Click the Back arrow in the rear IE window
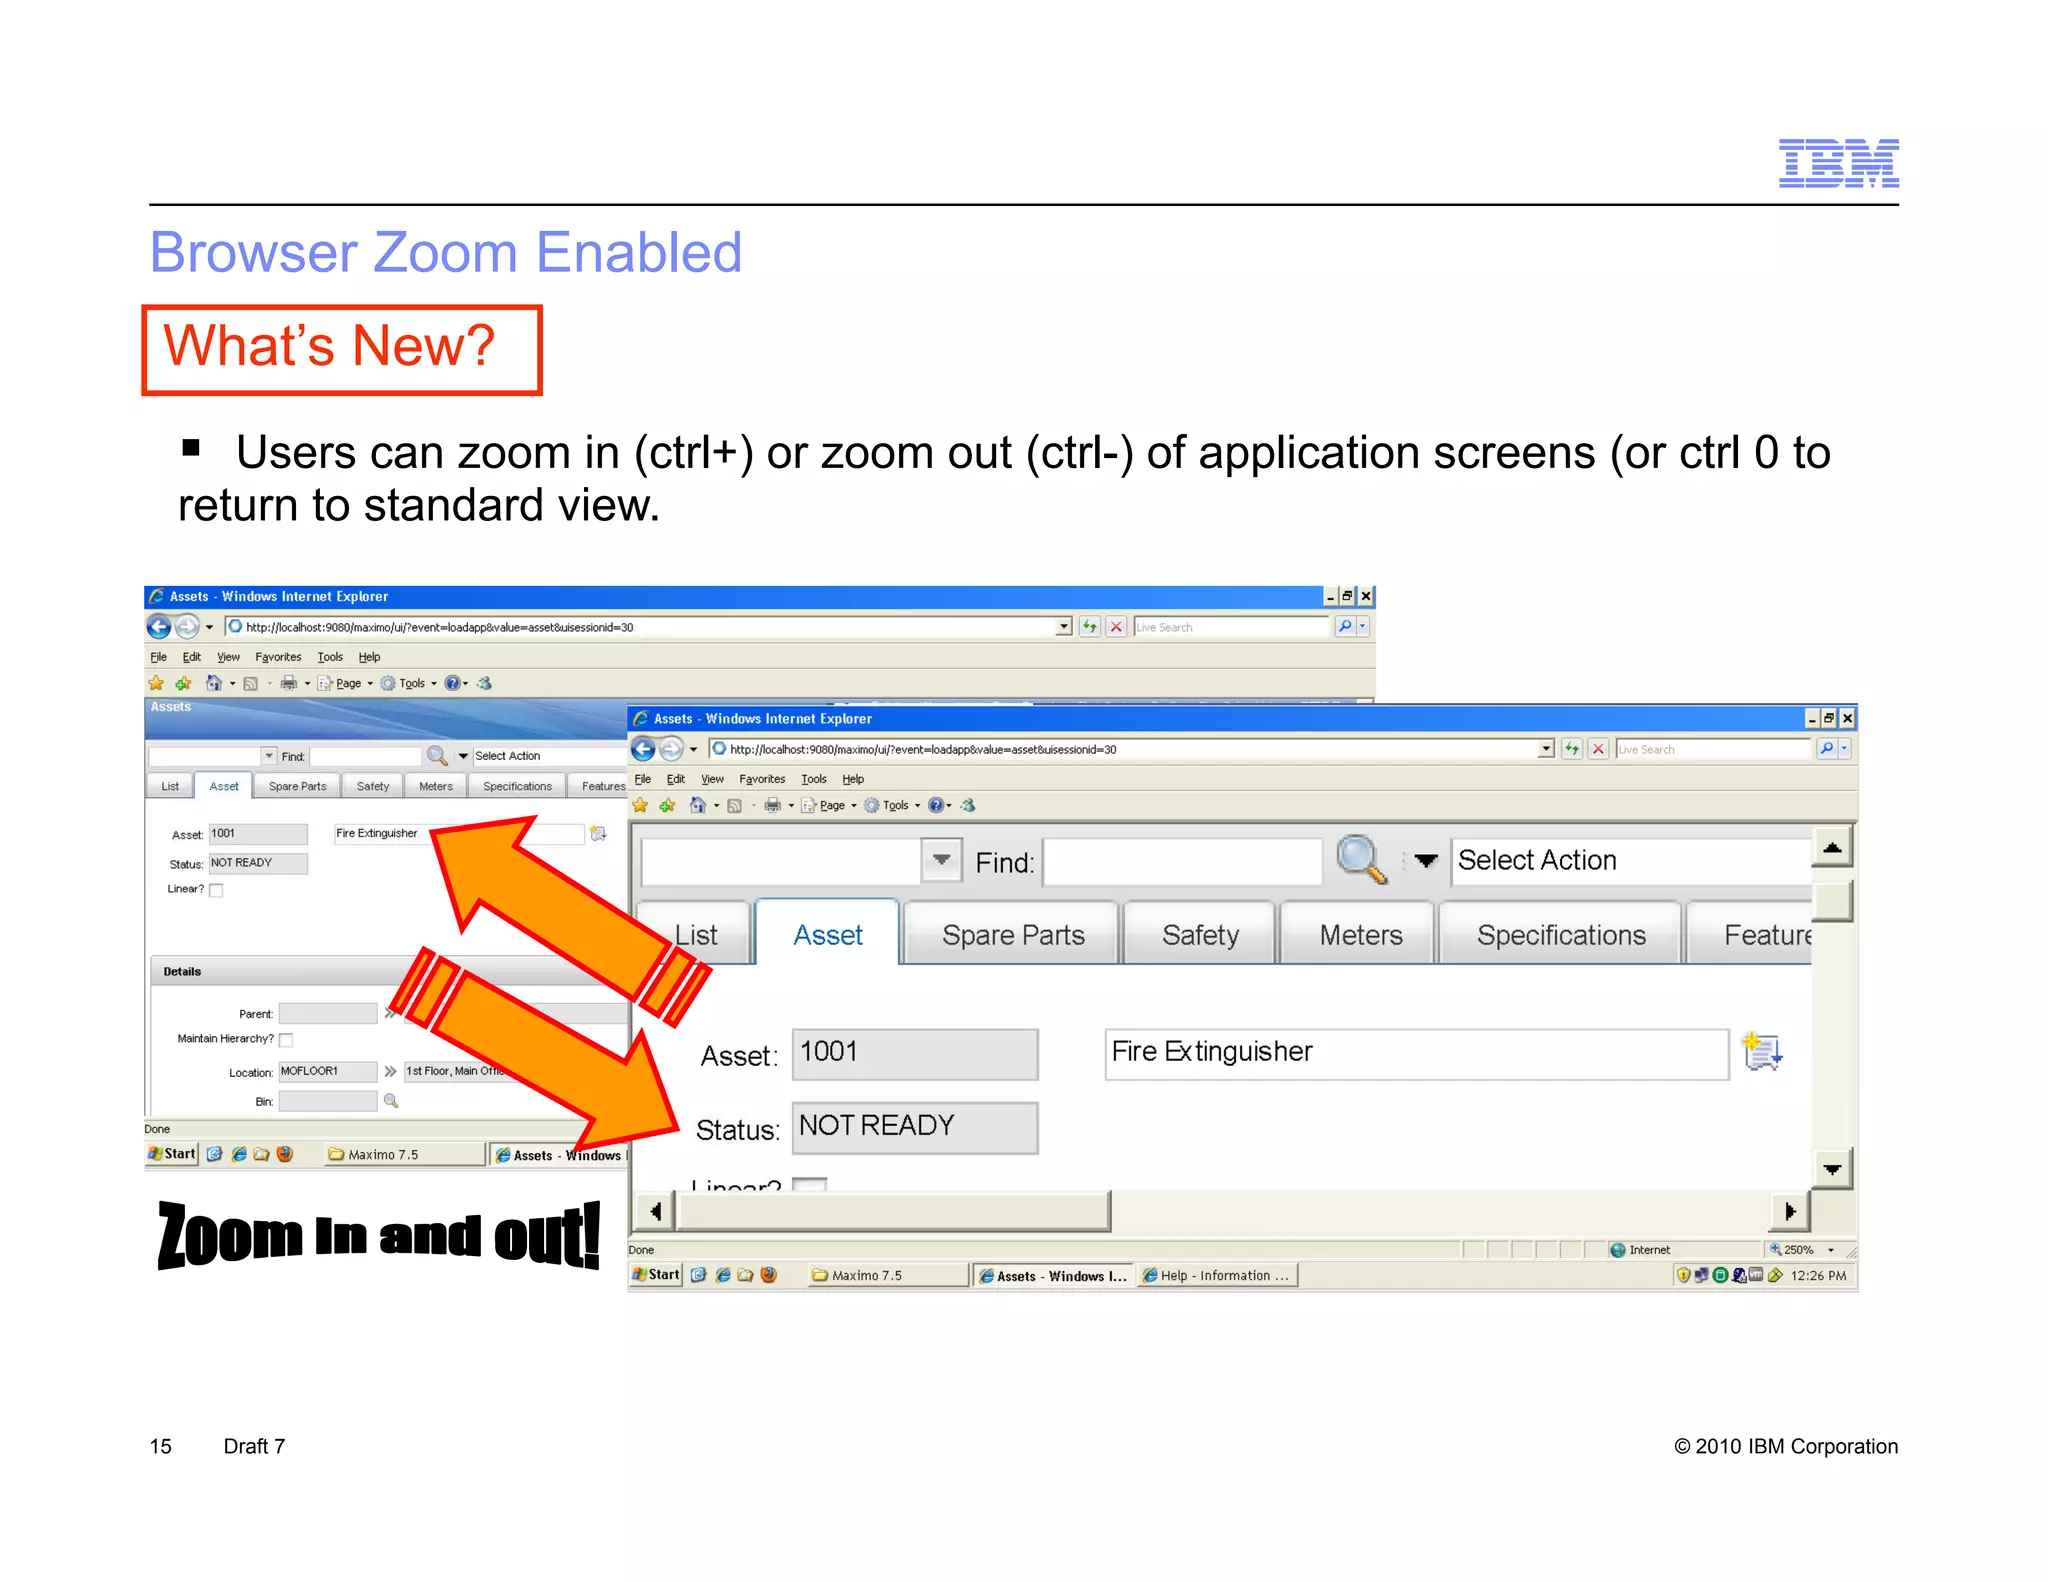The width and height of the screenshot is (2048, 1582). click(x=159, y=627)
